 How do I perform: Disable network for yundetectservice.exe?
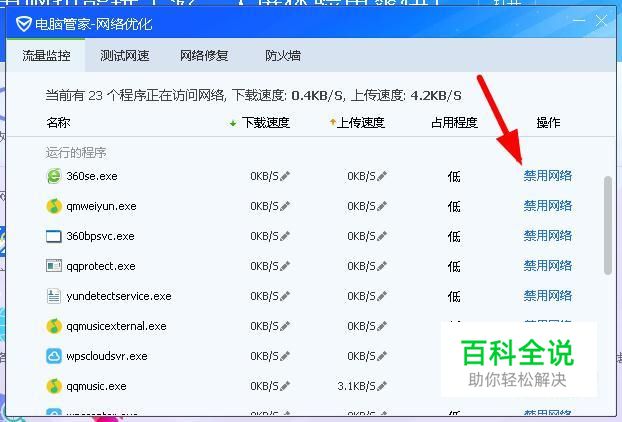(547, 296)
